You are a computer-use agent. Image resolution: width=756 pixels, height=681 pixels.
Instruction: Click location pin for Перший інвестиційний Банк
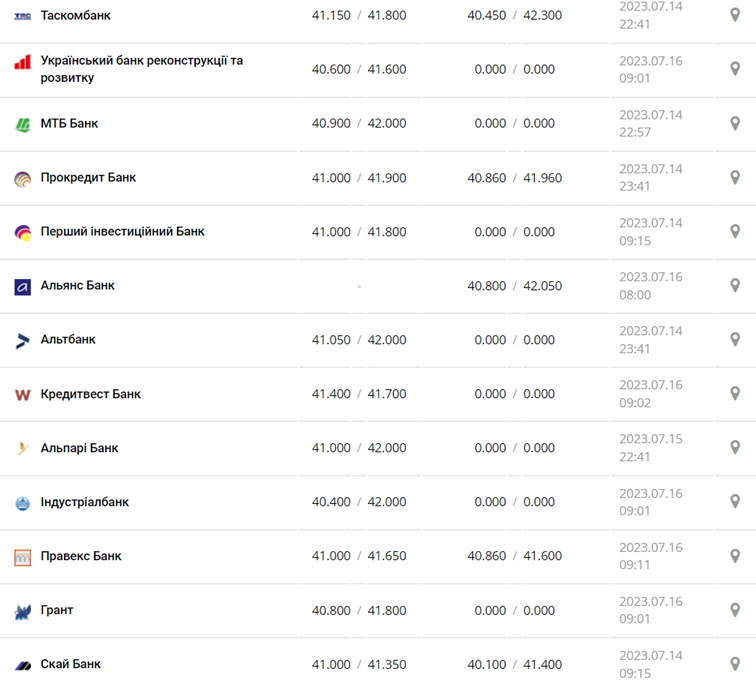pyautogui.click(x=735, y=232)
